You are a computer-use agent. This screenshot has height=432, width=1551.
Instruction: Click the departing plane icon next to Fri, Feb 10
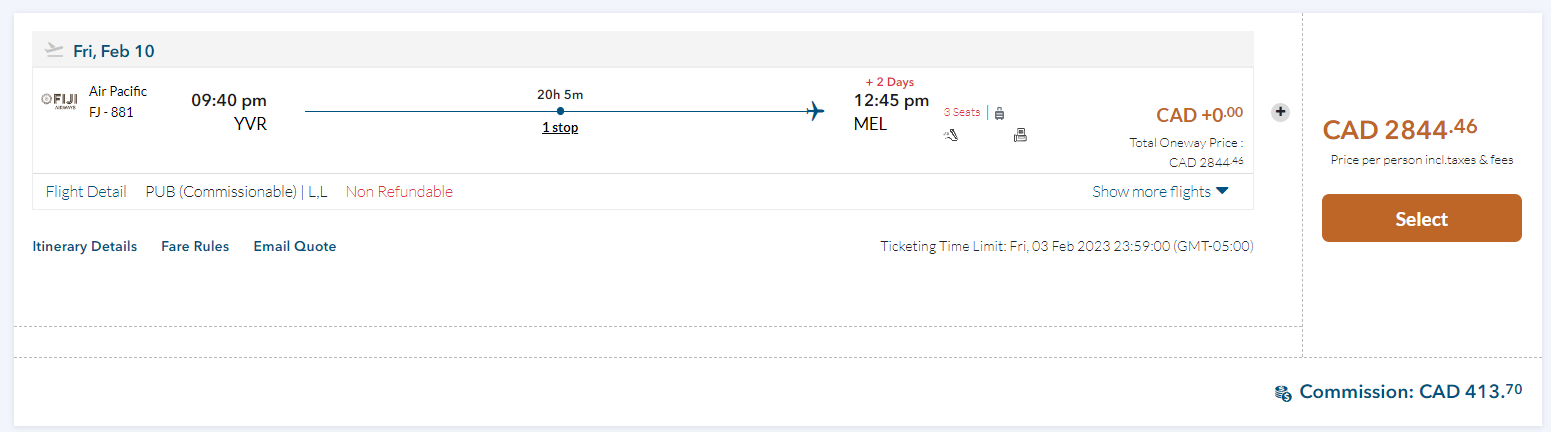click(x=55, y=50)
